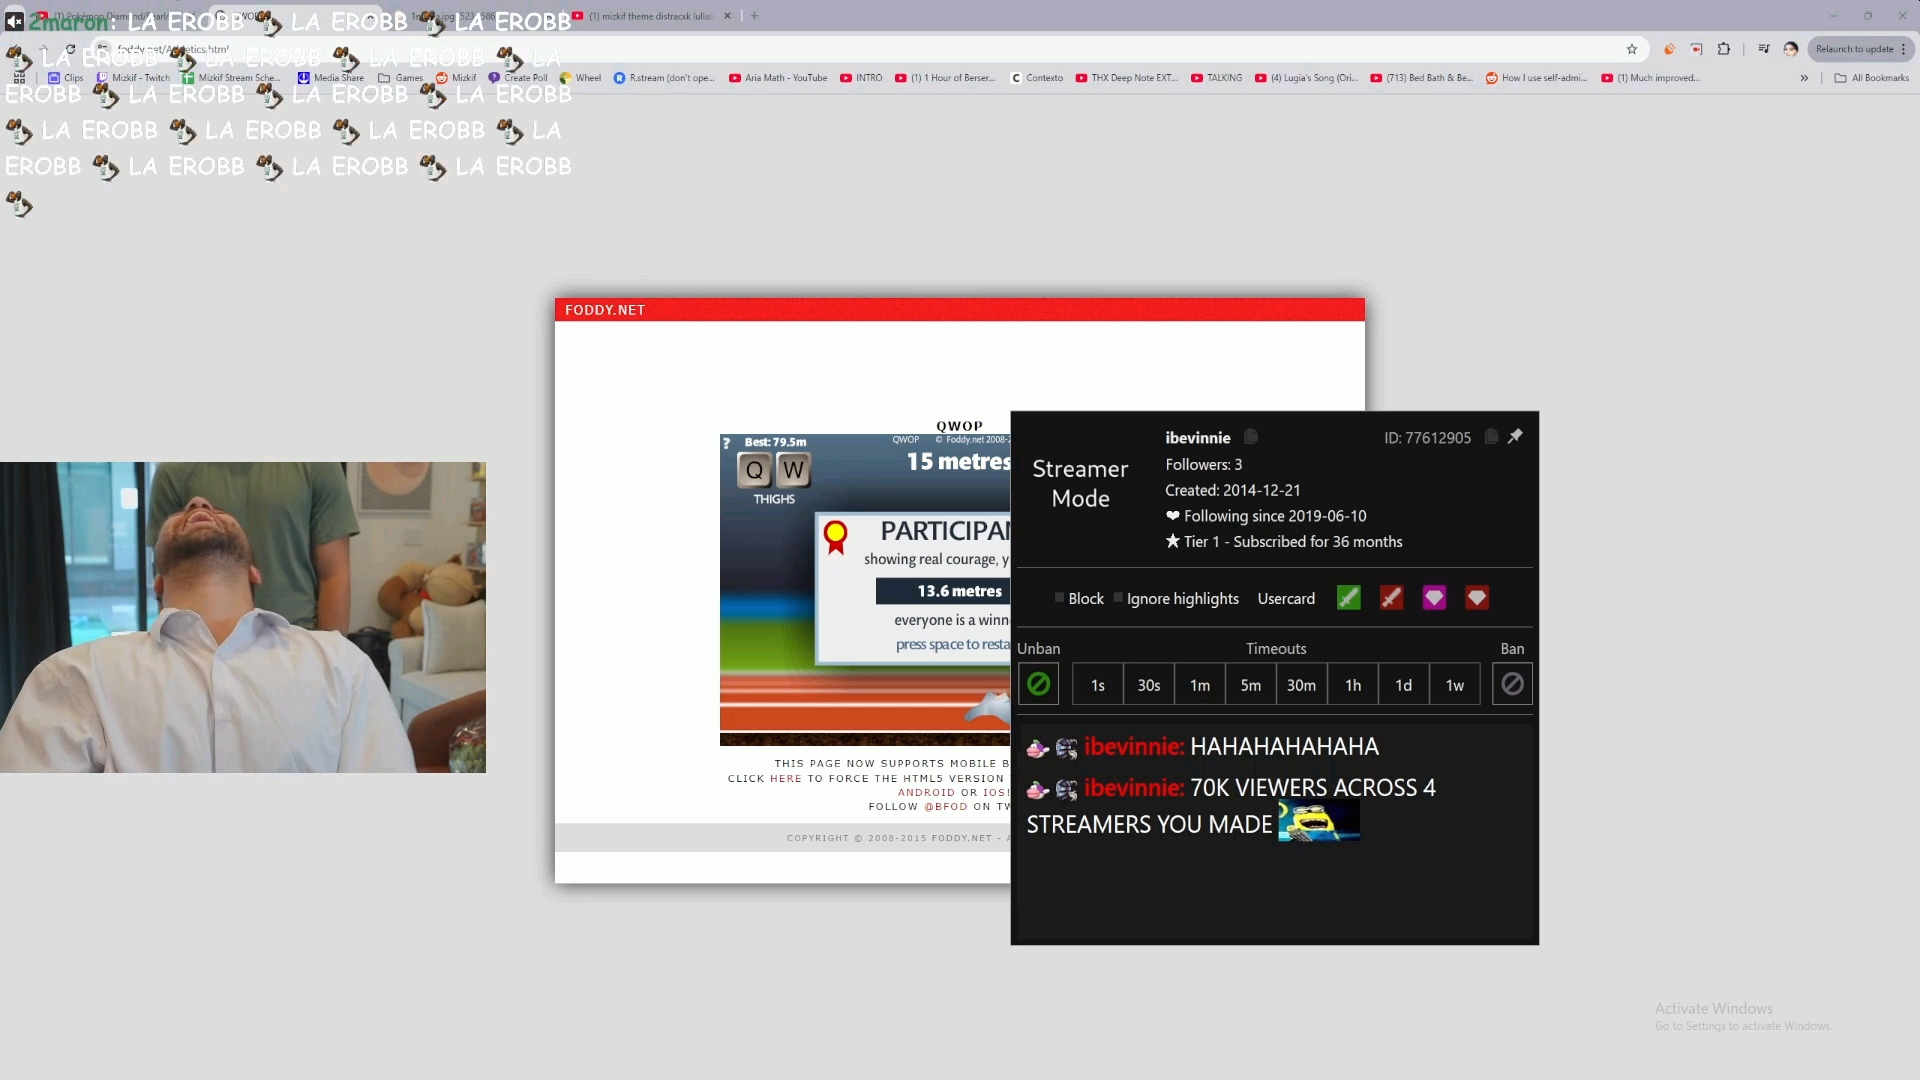
Task: Timeout user for 5m
Action: click(1251, 685)
